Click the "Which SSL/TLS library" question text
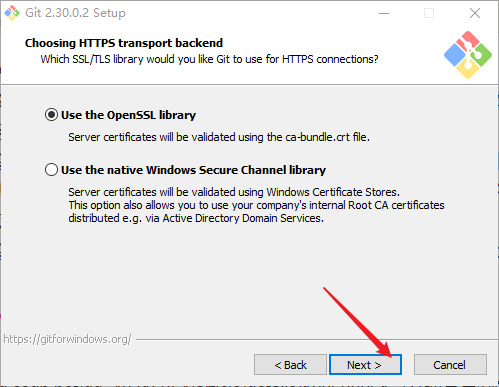This screenshot has width=499, height=387. click(210, 59)
